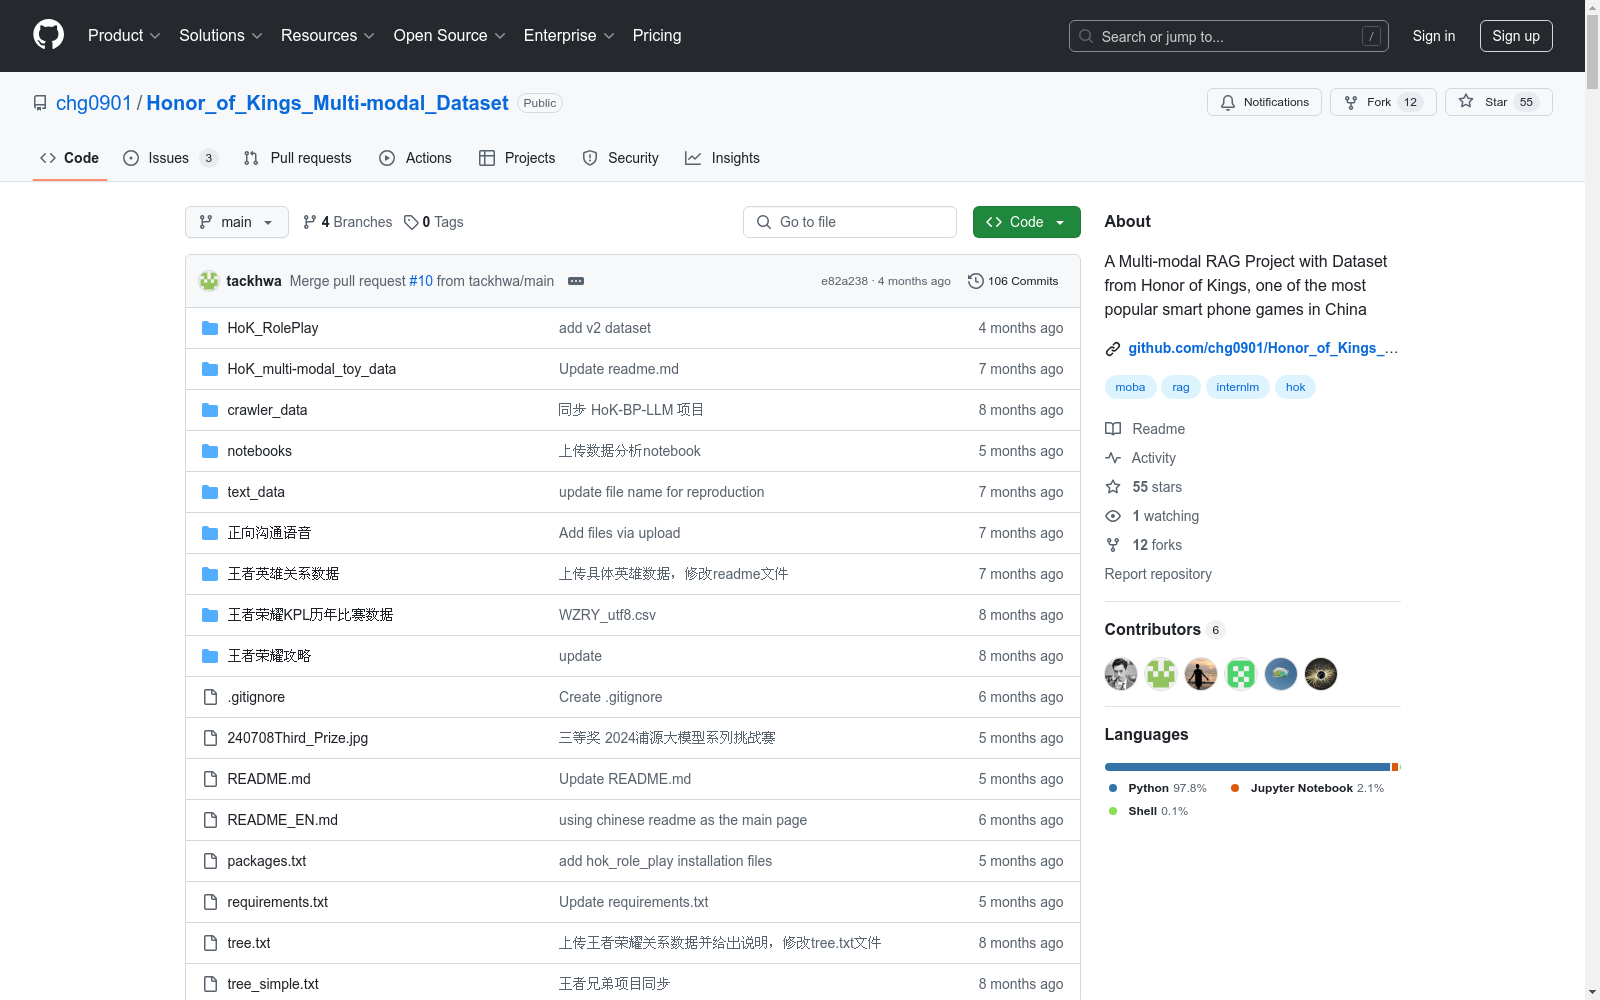
Task: Click the Sign in link
Action: (1434, 36)
